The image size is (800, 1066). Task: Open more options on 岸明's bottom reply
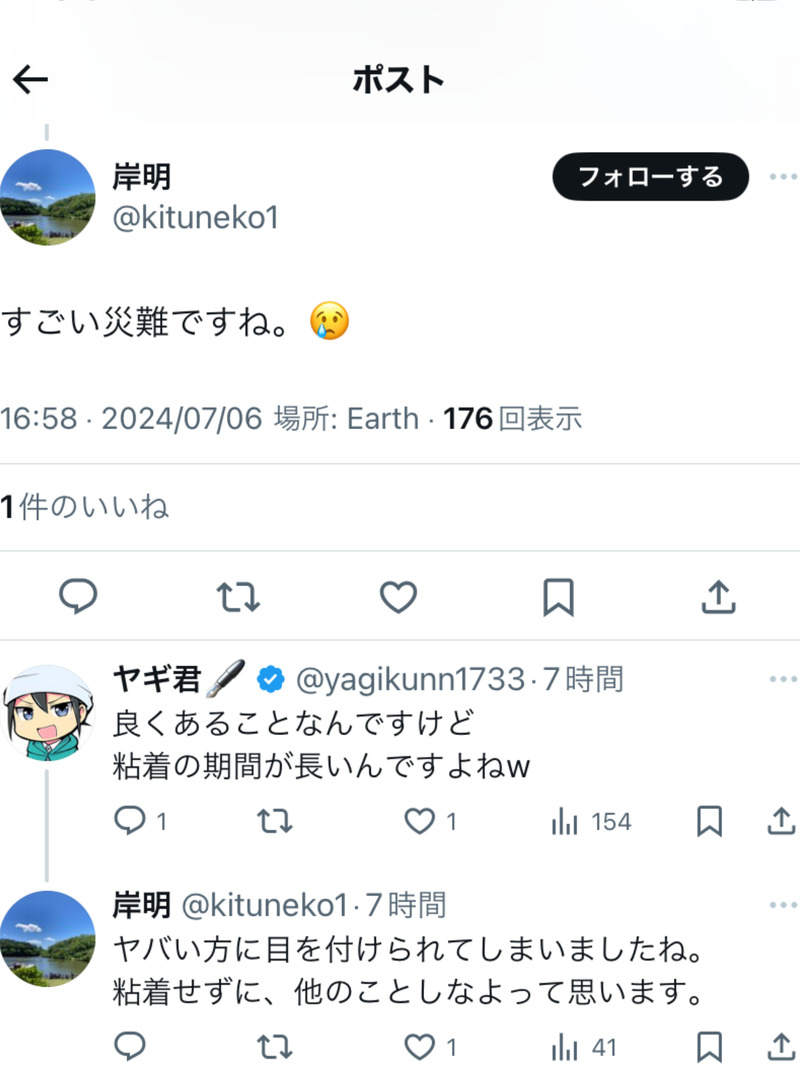coord(782,905)
